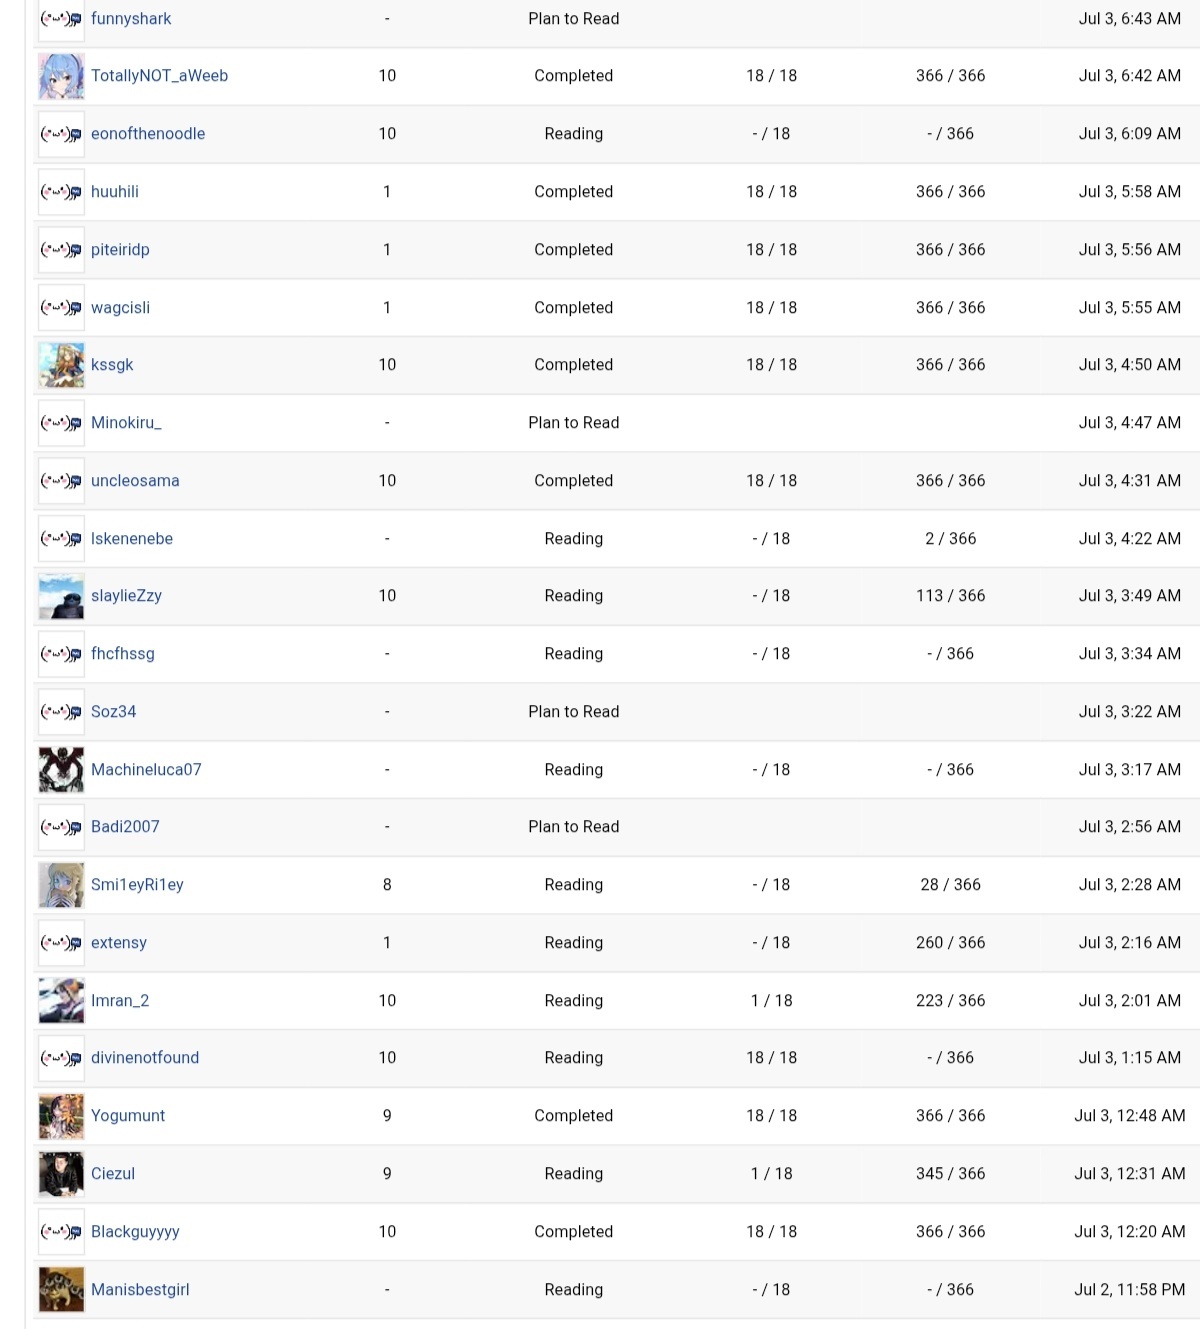Viewport: 1200px width, 1329px height.
Task: Click funnyshark's default placeholder avatar icon
Action: pyautogui.click(x=61, y=20)
